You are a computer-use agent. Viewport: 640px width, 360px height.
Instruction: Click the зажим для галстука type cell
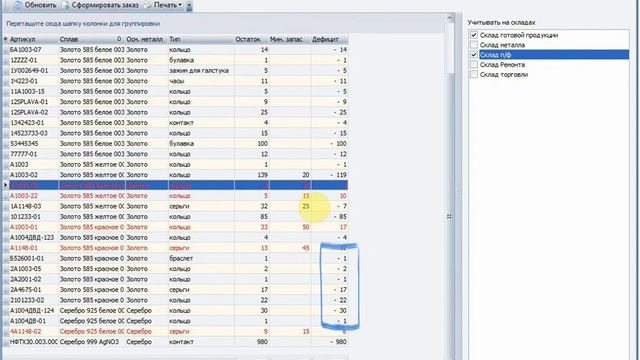[201, 71]
